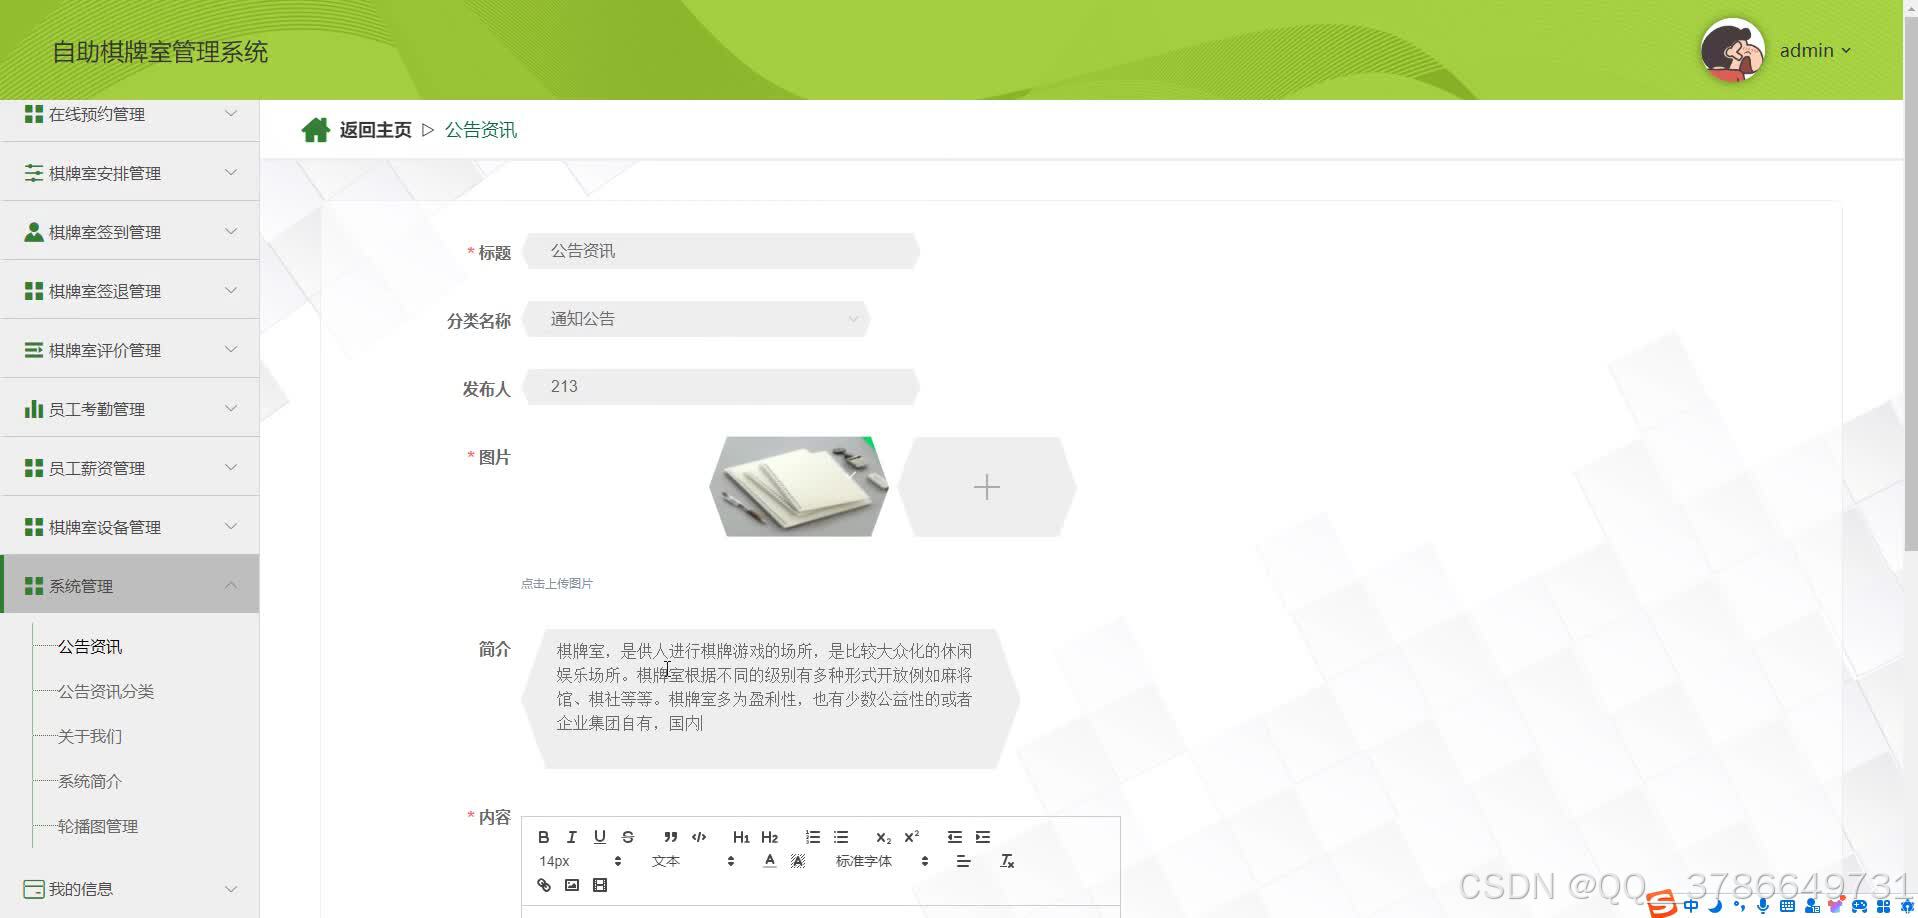The height and width of the screenshot is (918, 1918).
Task: Clear text formatting with the Tx icon
Action: coord(1007,861)
